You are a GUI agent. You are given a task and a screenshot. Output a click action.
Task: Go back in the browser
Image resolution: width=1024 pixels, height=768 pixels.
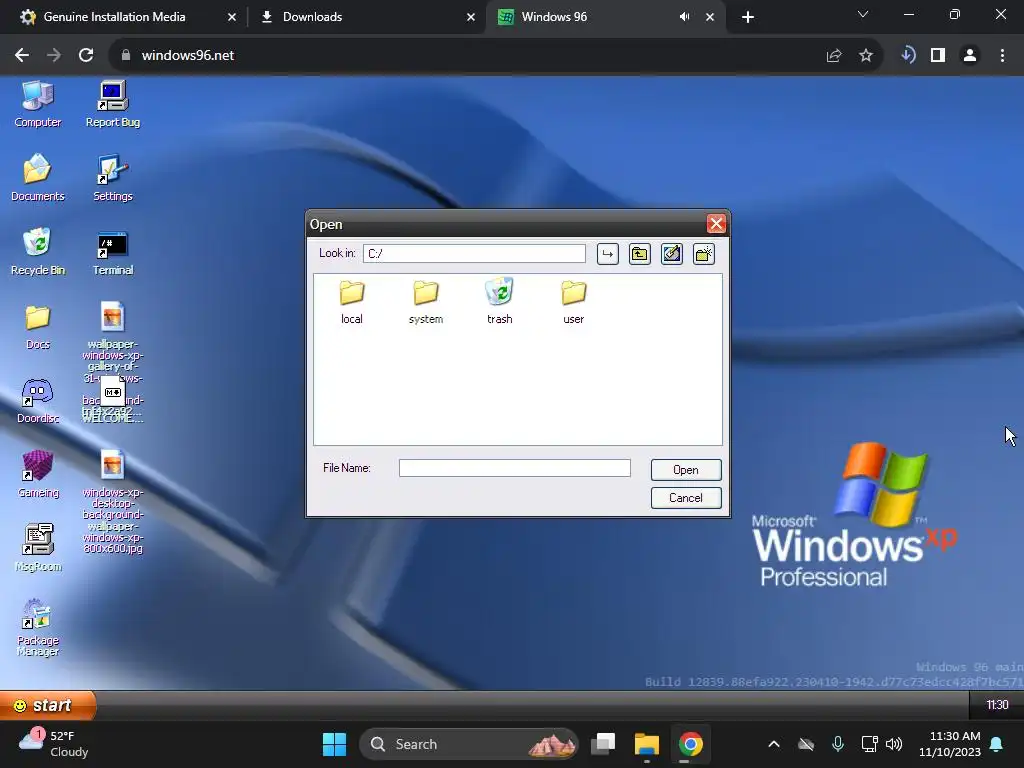pyautogui.click(x=22, y=56)
